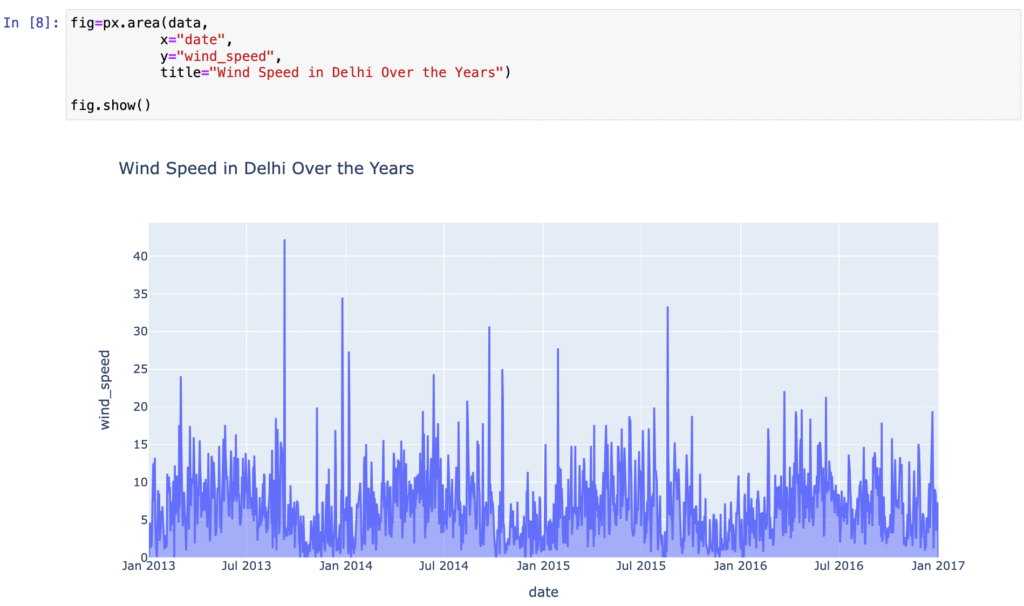The width and height of the screenshot is (1024, 606).
Task: Click the Jul 2013 x-axis tick label
Action: click(246, 566)
